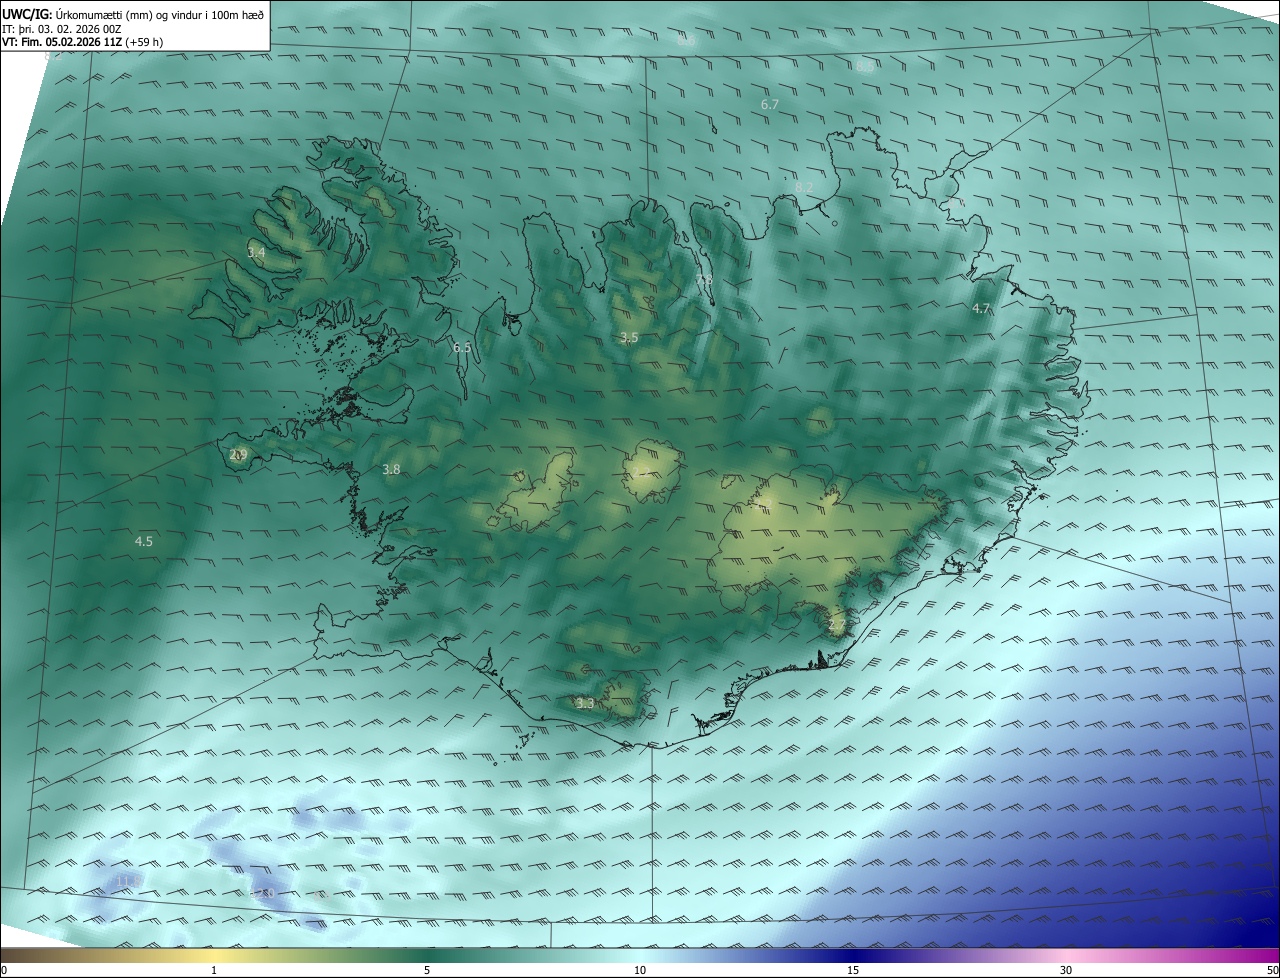This screenshot has height=978, width=1280.
Task: Click the 5 tick on the color scale
Action: tap(427, 970)
